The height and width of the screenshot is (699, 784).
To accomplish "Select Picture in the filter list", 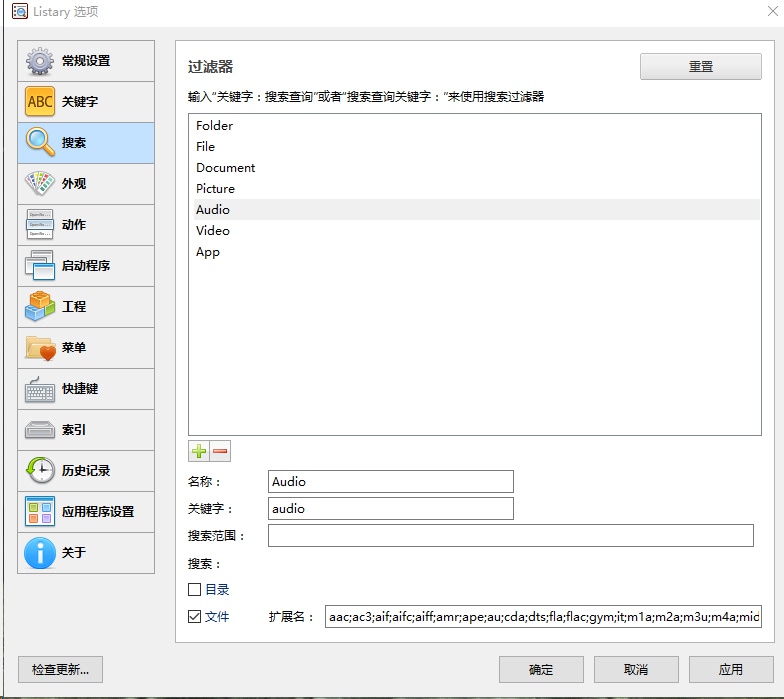I will pyautogui.click(x=476, y=188).
